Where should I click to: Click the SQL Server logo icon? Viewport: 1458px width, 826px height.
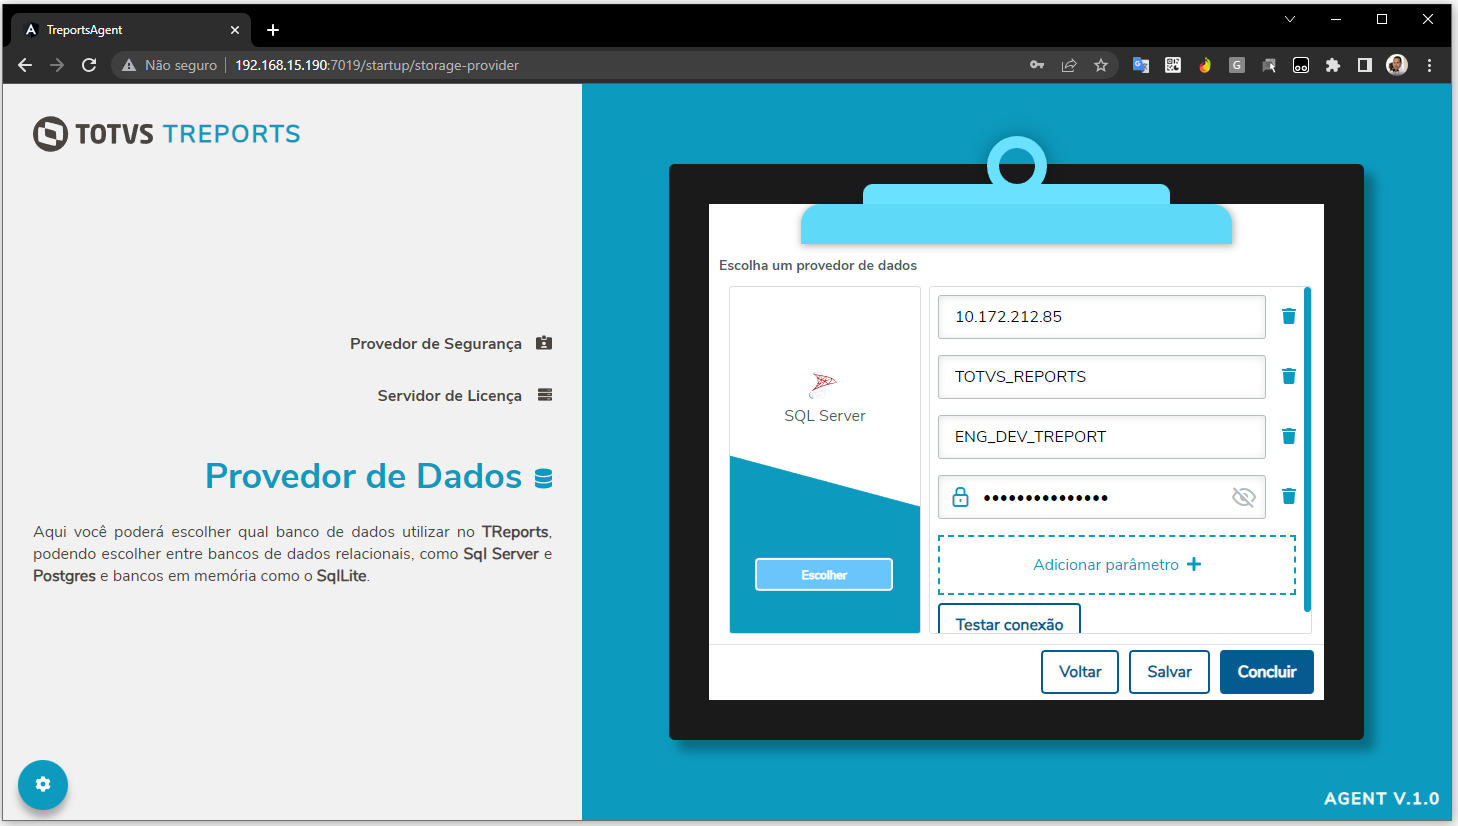tap(824, 385)
